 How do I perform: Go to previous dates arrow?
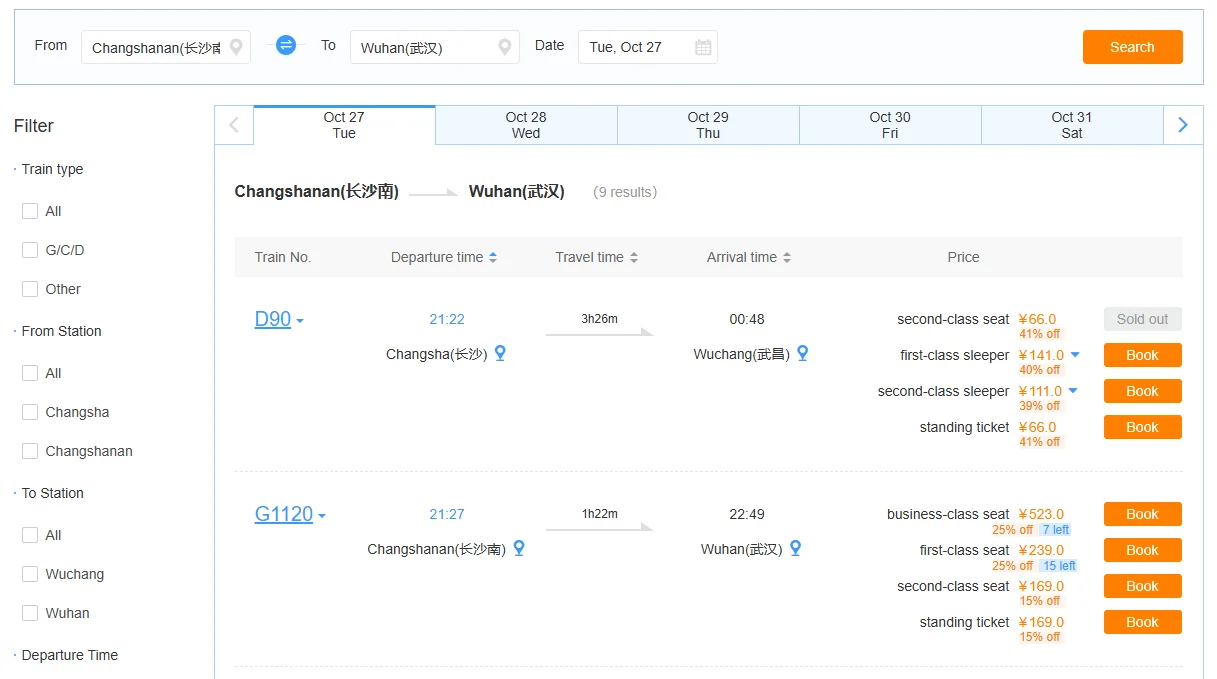tap(234, 125)
